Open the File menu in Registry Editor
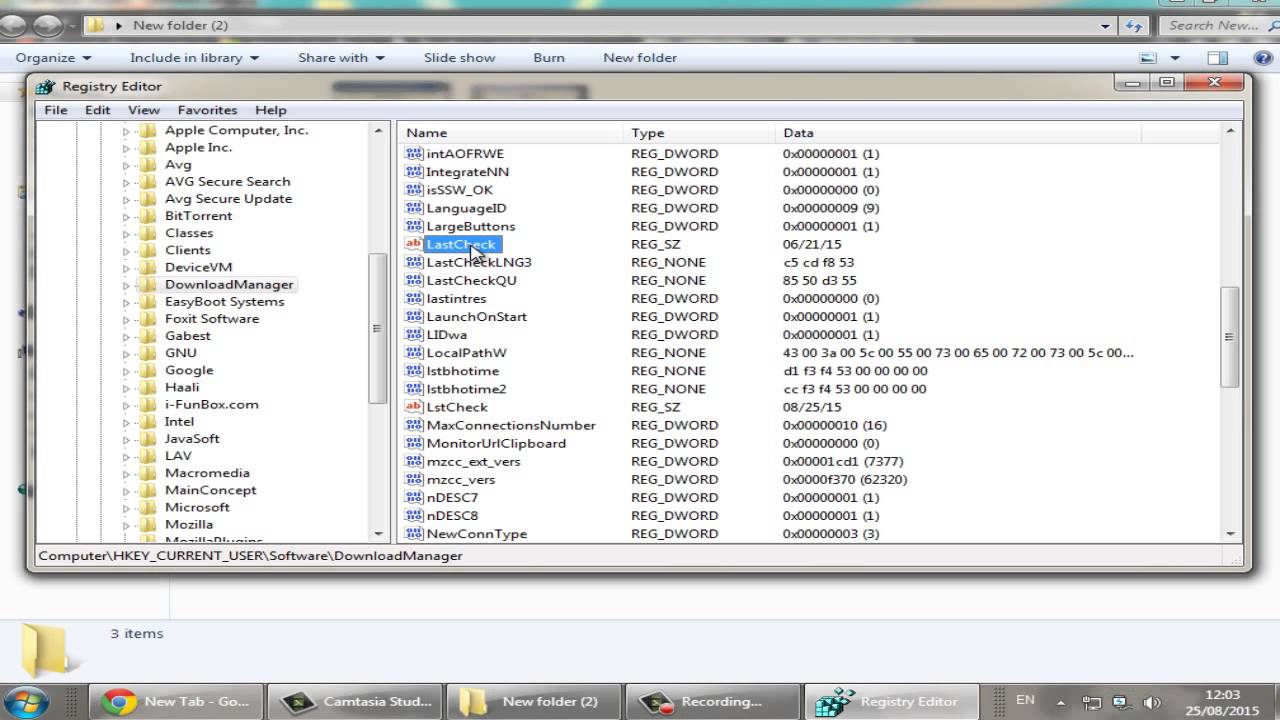Screen dimensions: 1280x720 pyautogui.click(x=56, y=110)
